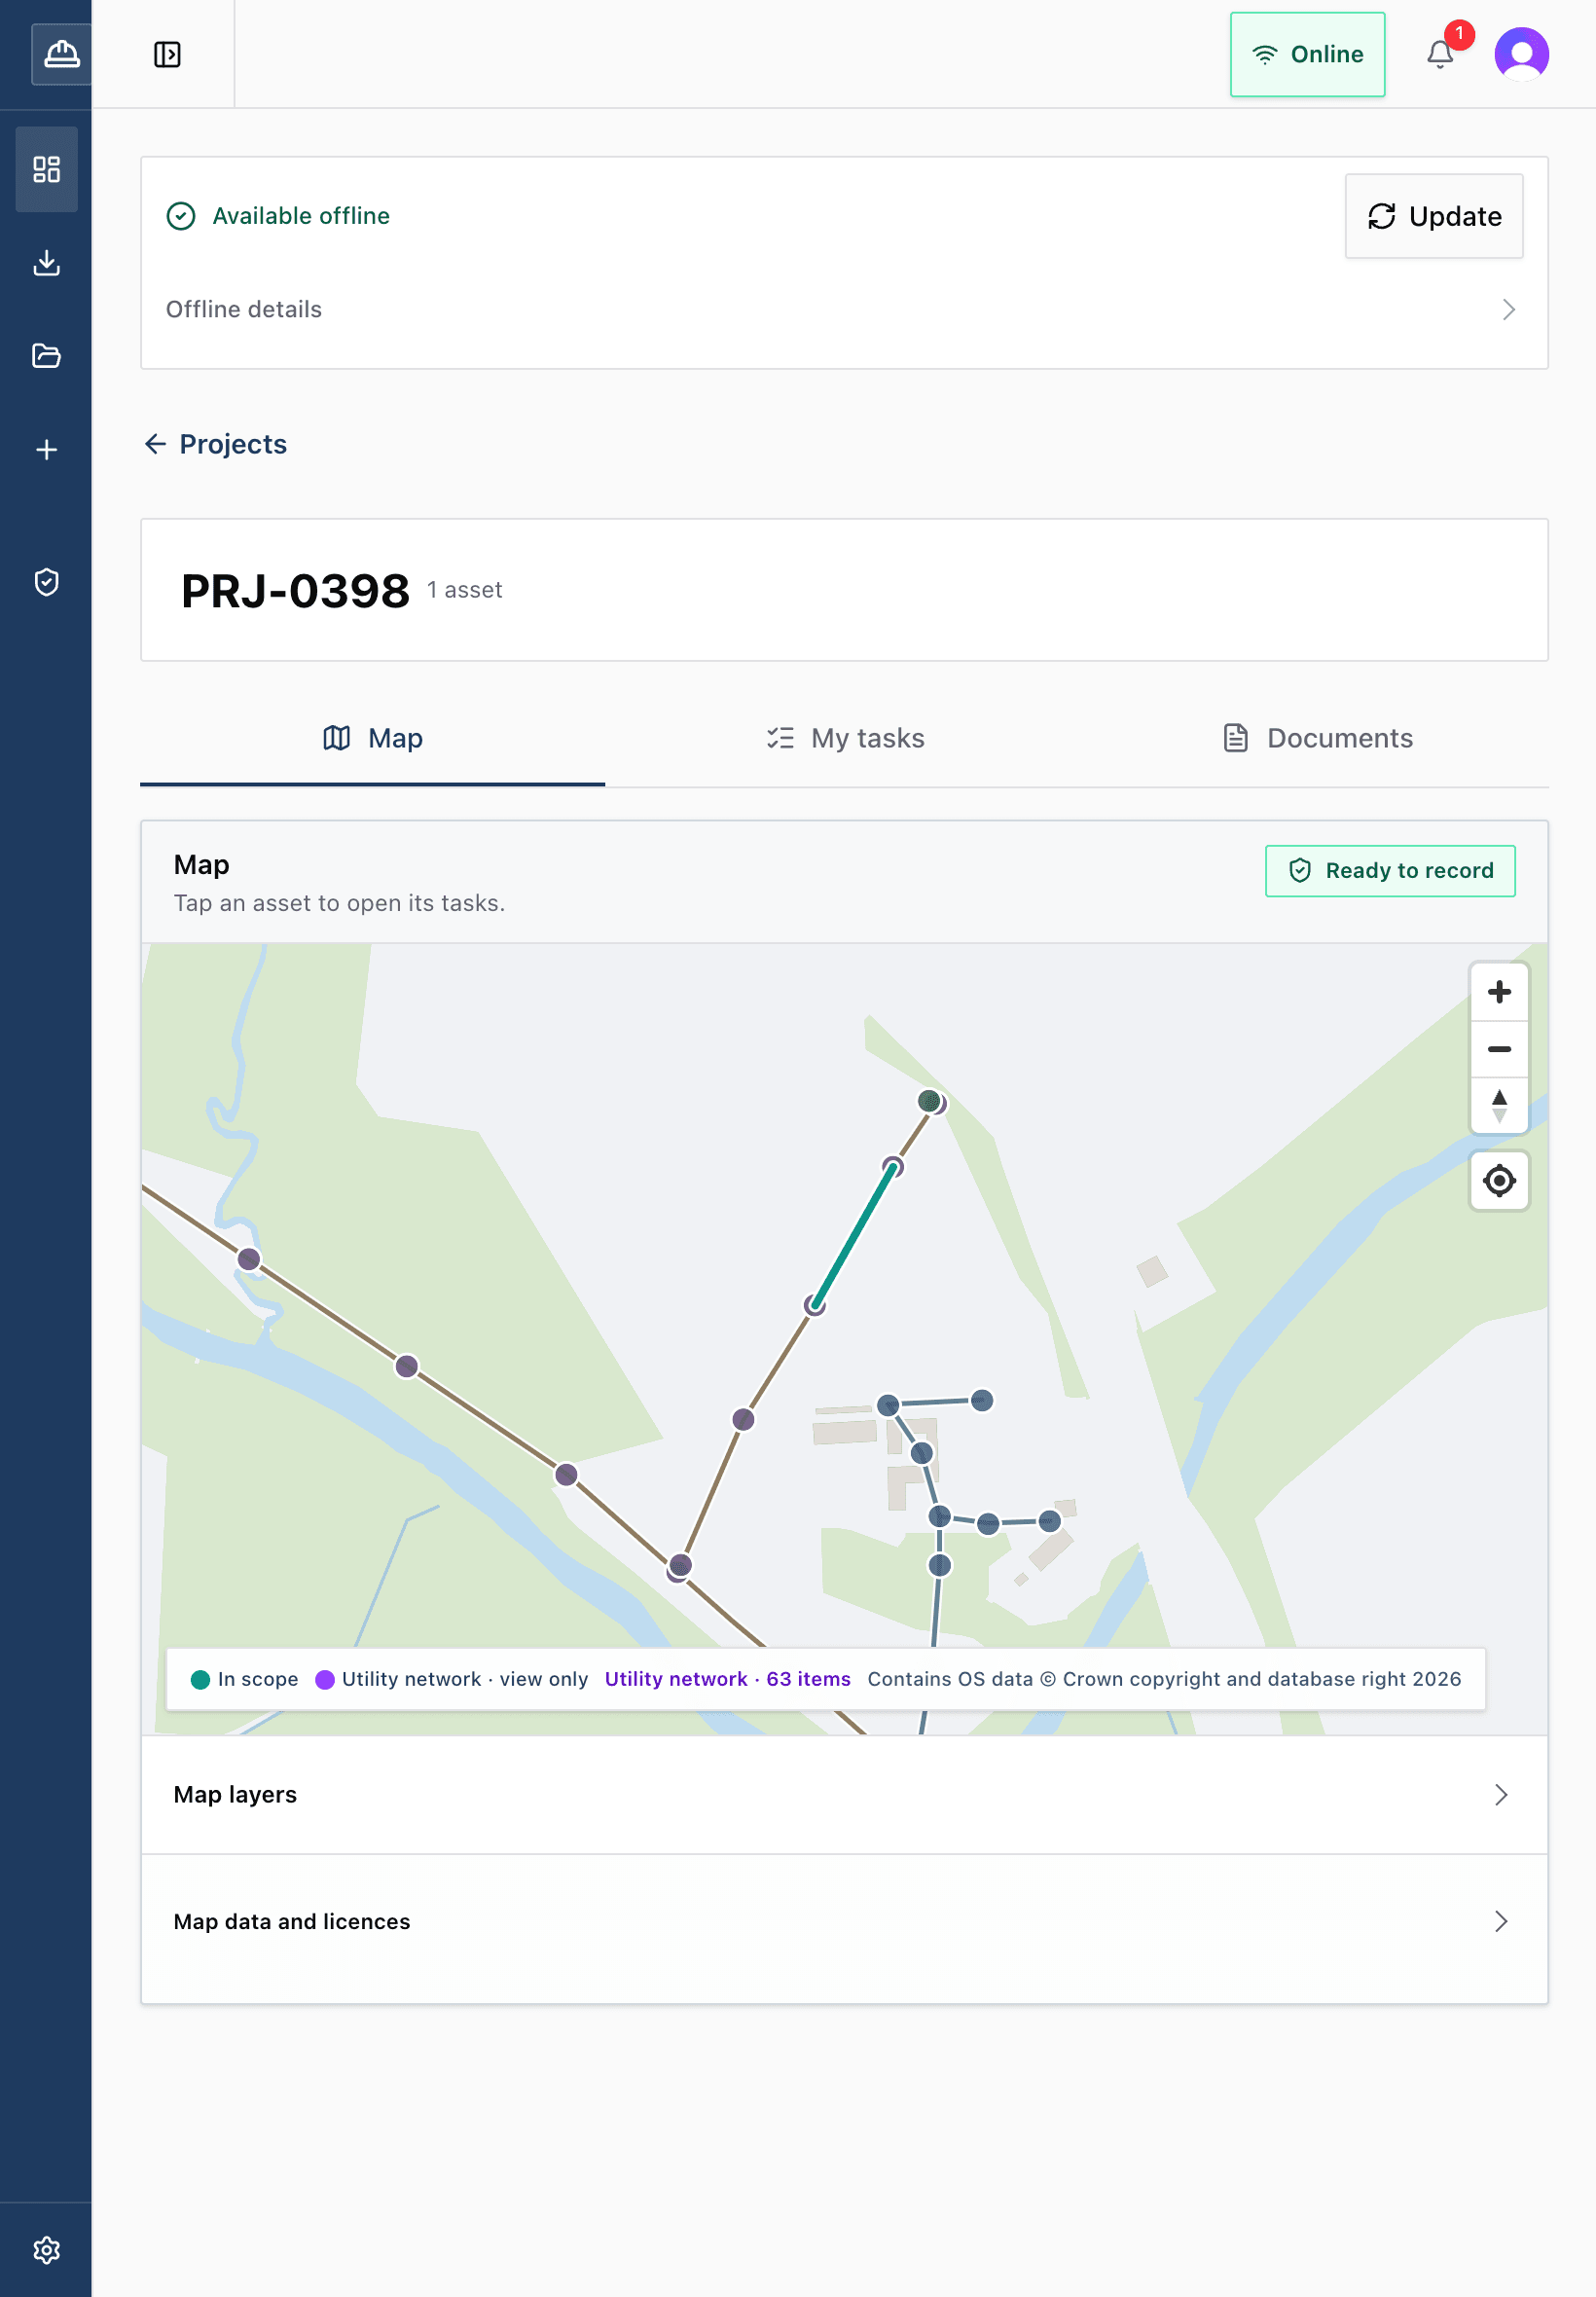Go back to Projects
Screen dimensions: 1596x2297
(215, 444)
